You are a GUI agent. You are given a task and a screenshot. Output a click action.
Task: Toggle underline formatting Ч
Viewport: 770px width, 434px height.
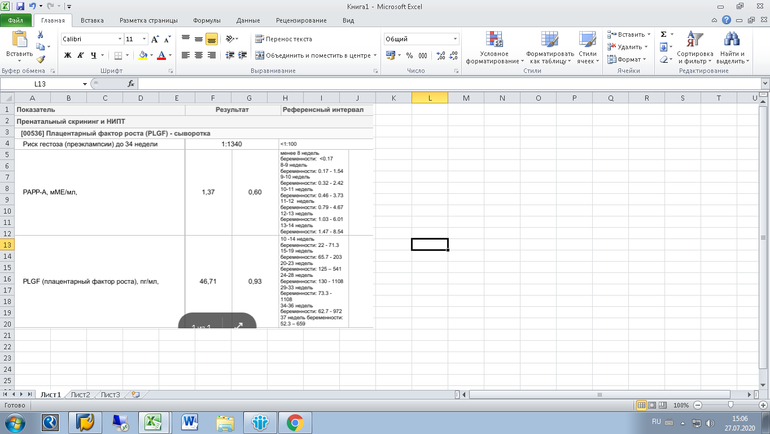point(94,56)
